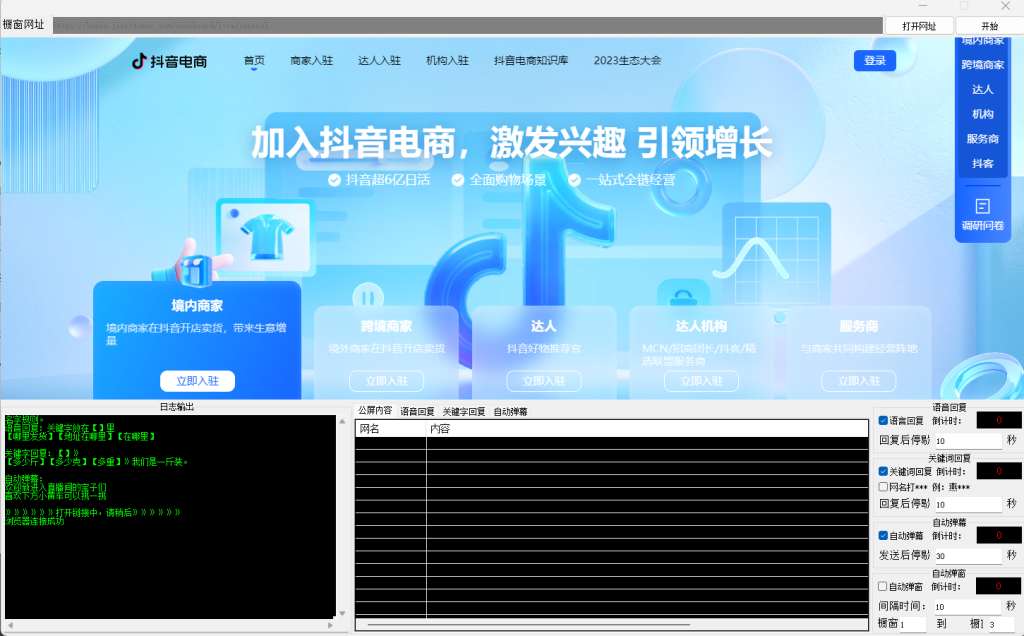
Task: Click the log panel scroll-up arrow
Action: (x=343, y=421)
